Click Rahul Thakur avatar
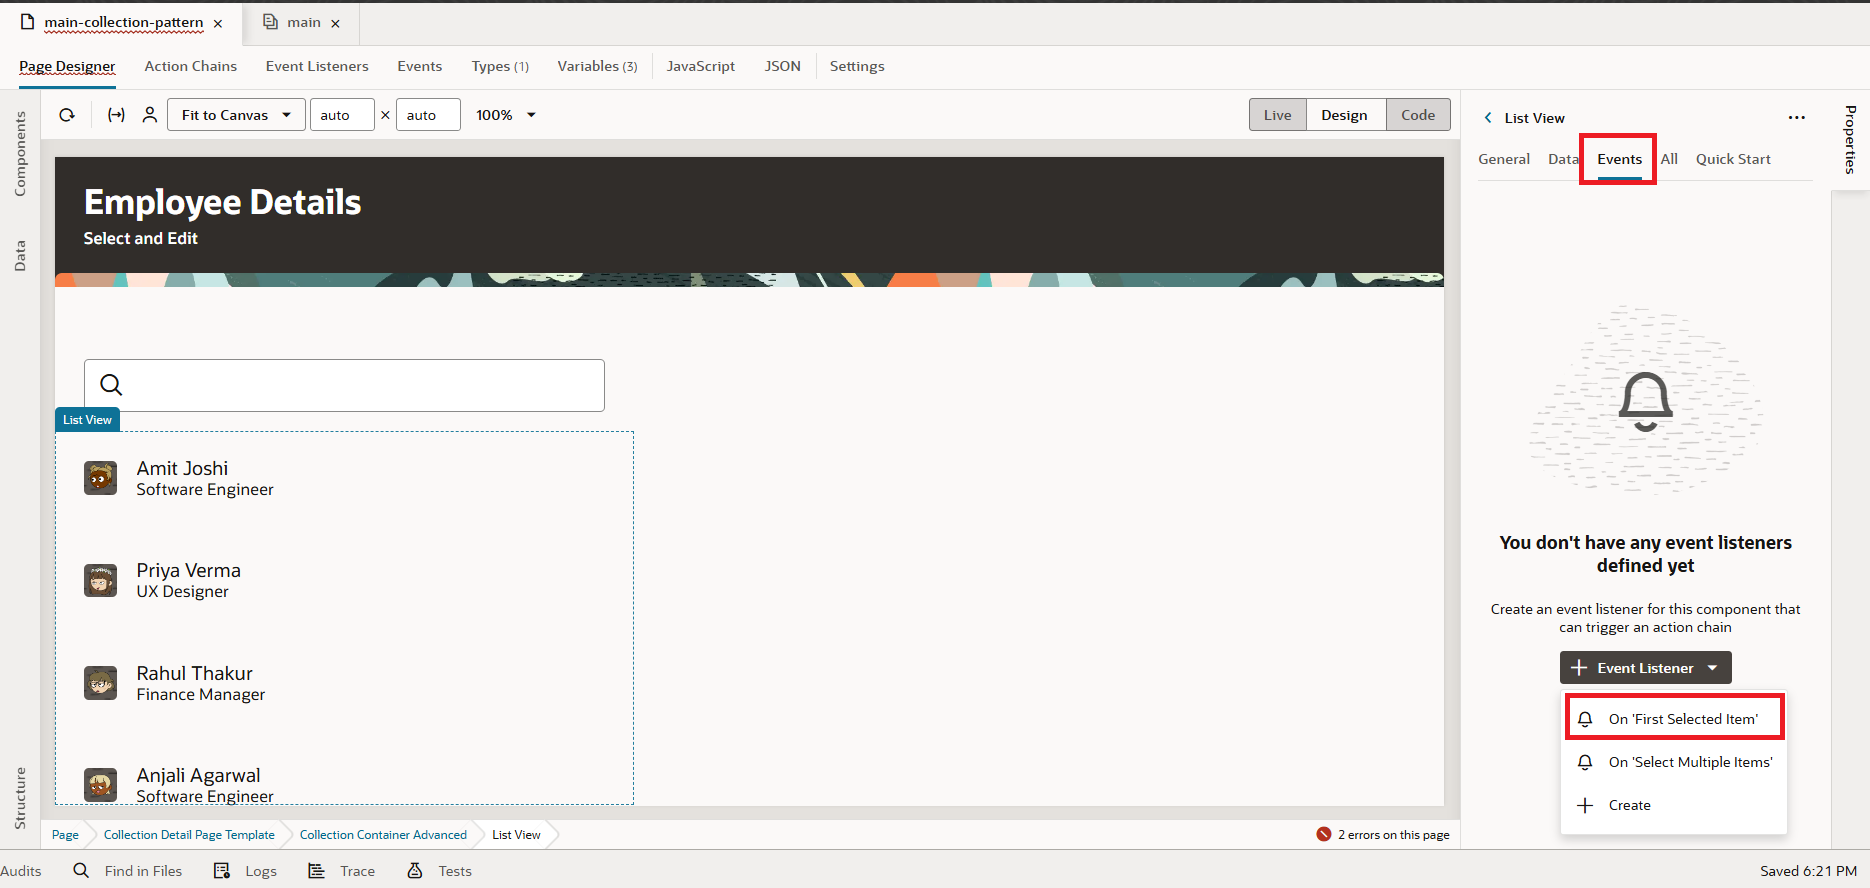1870x888 pixels. (100, 684)
